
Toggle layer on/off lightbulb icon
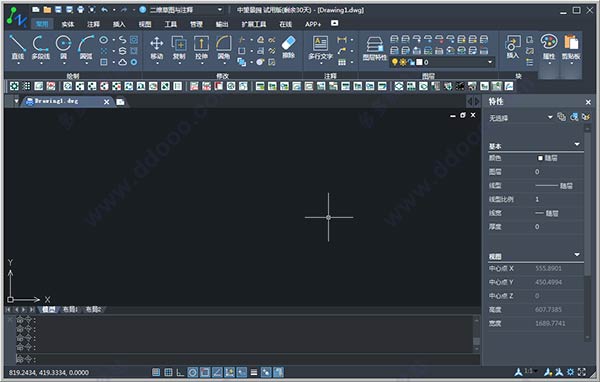coord(395,62)
